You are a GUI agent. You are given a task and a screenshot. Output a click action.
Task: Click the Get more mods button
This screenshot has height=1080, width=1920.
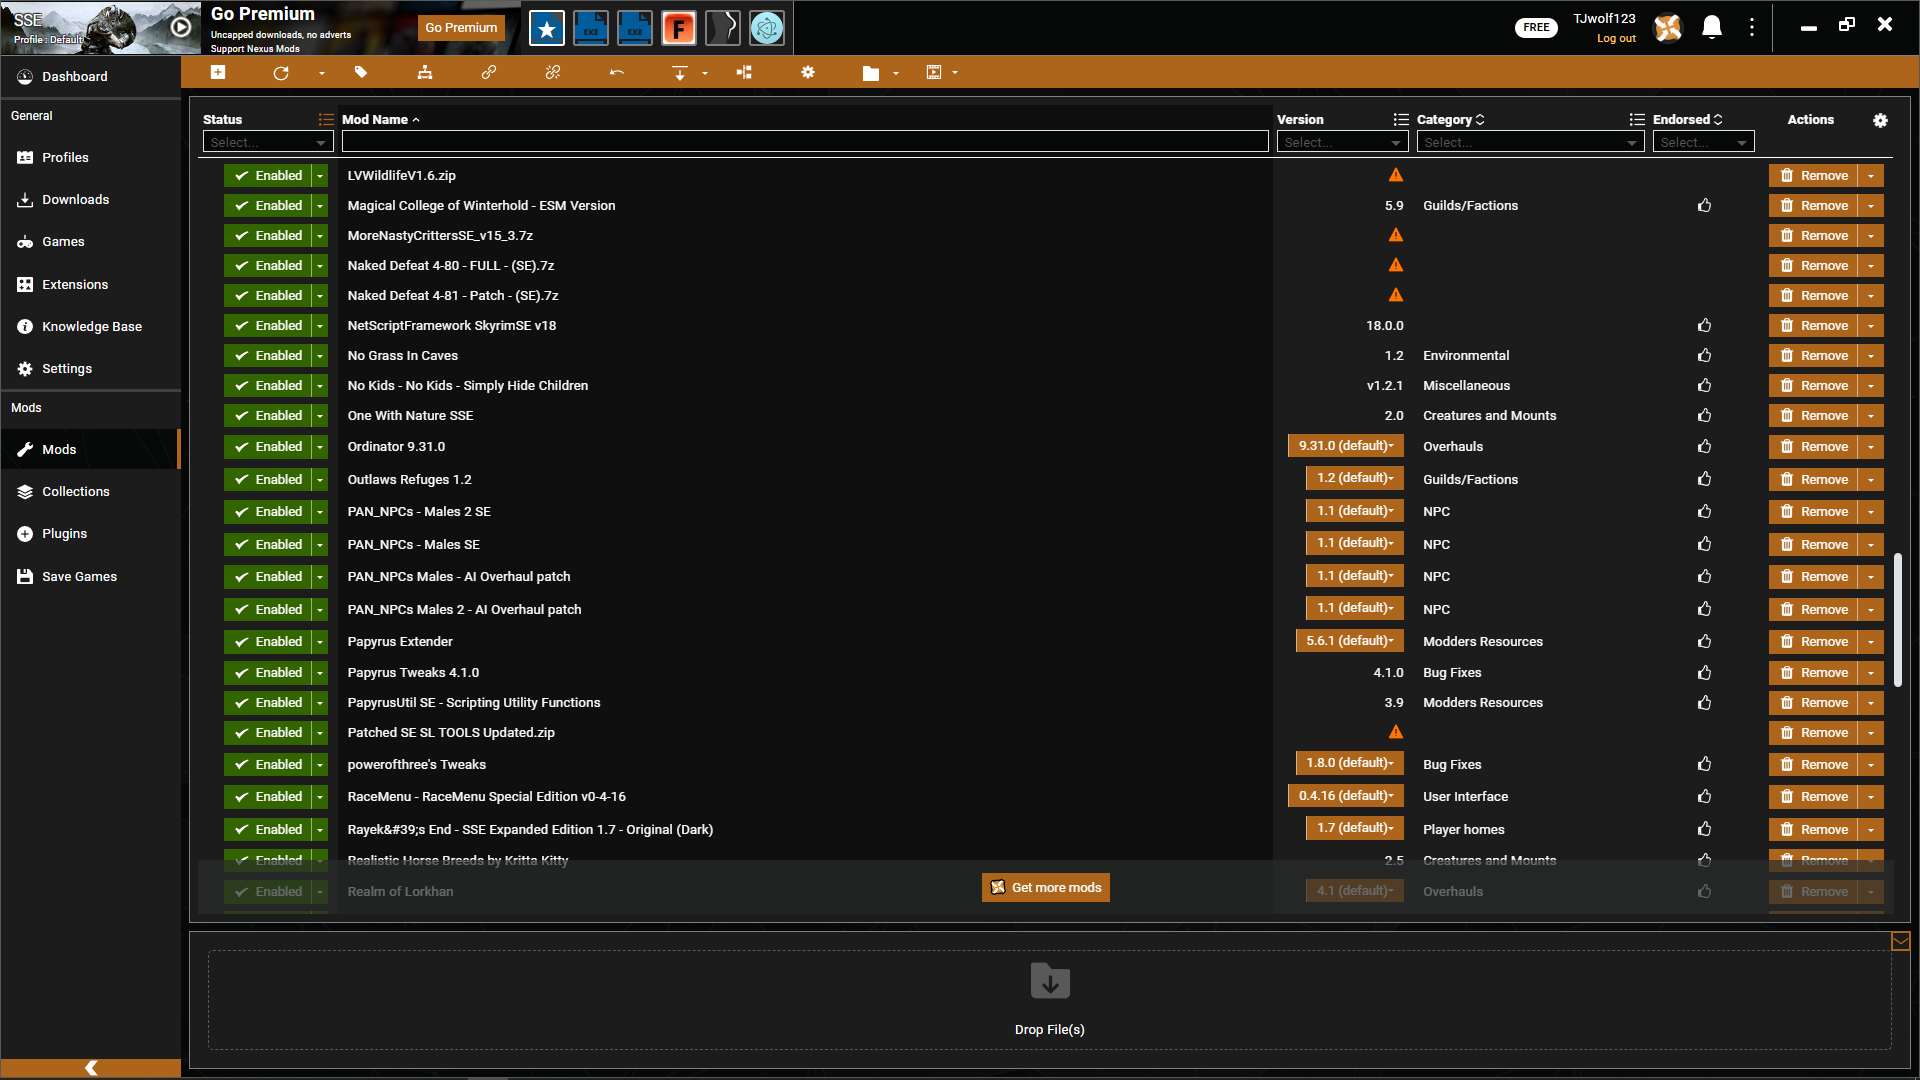1046,888
